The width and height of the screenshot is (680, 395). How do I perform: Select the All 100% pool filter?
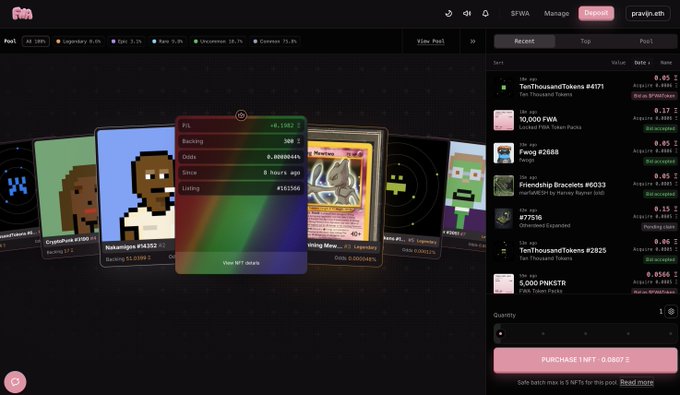pos(36,41)
